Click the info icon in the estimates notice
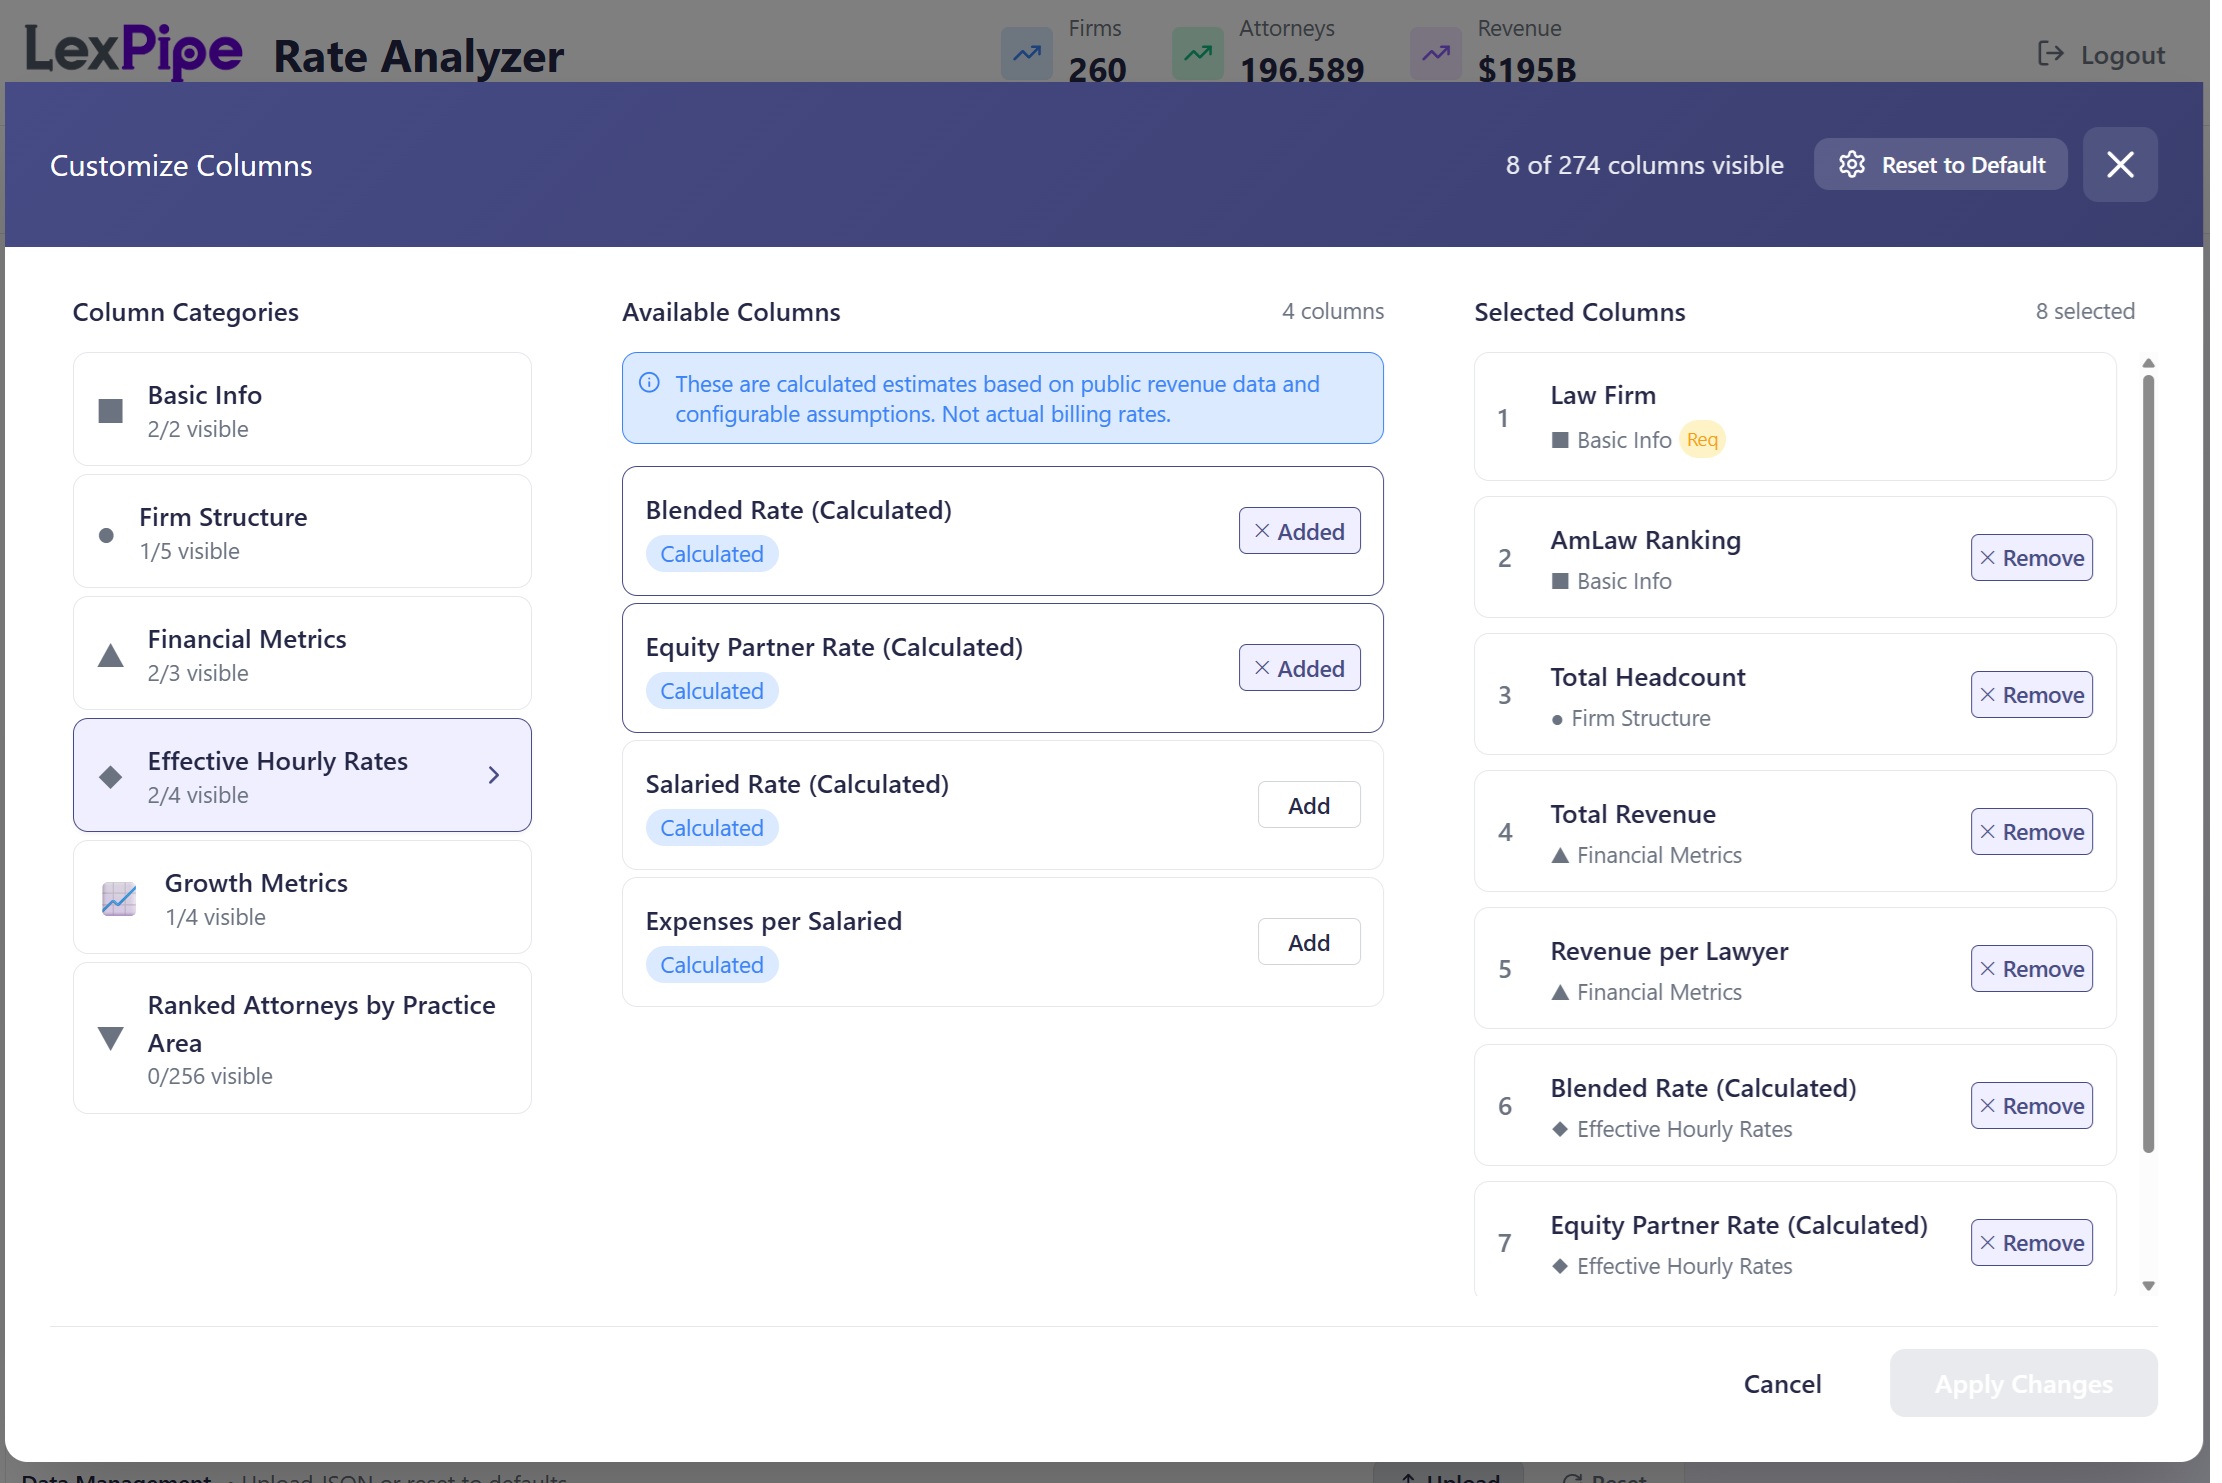The height and width of the screenshot is (1483, 2222). pos(649,383)
